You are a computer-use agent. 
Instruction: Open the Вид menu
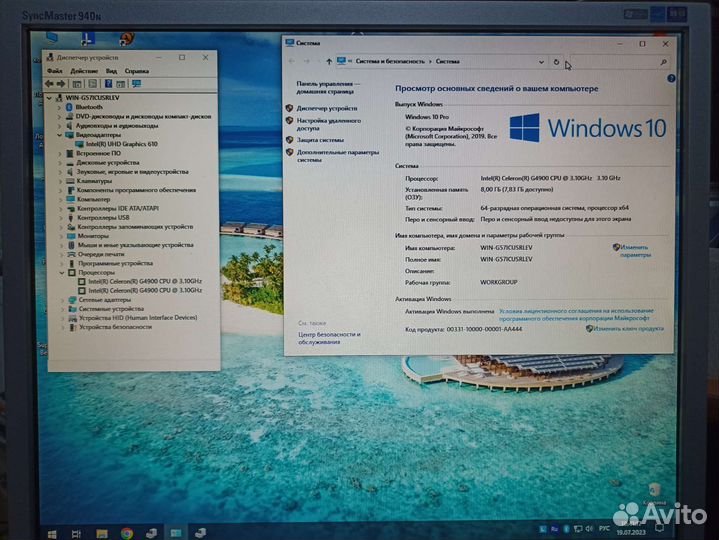(111, 71)
